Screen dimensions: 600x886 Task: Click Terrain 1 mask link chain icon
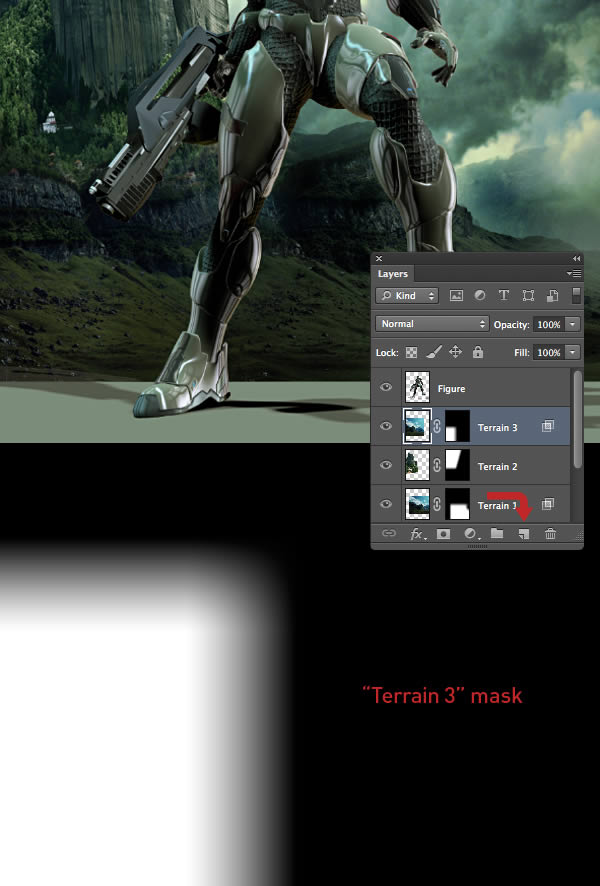[x=437, y=503]
